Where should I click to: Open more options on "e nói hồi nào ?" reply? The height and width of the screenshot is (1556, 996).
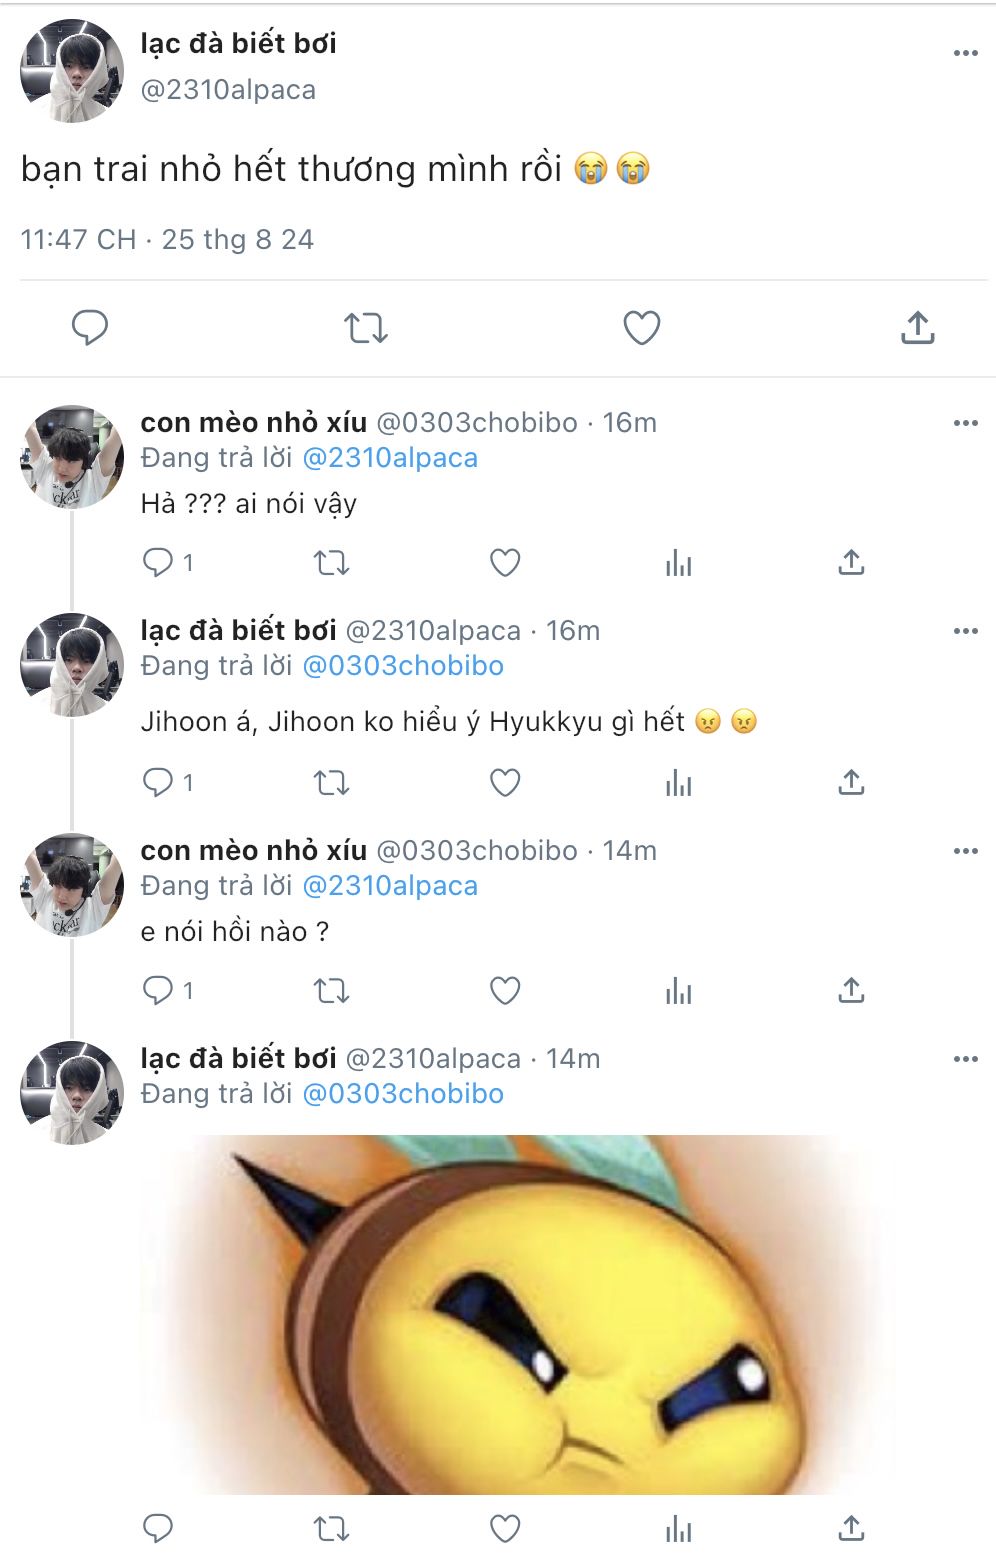(965, 851)
